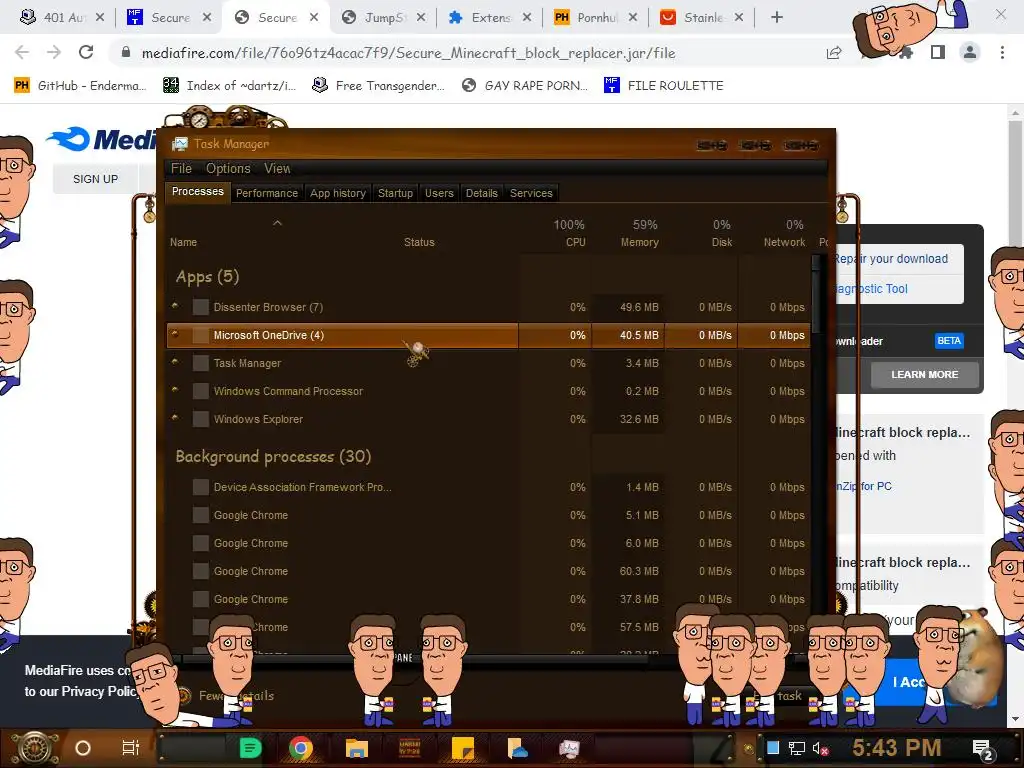Click the Task Manager window title bar icon

180,144
